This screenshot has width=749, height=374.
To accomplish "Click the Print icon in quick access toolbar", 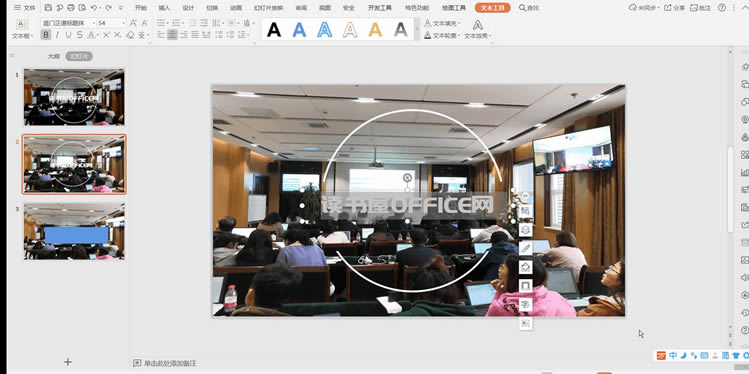I will [x=71, y=8].
